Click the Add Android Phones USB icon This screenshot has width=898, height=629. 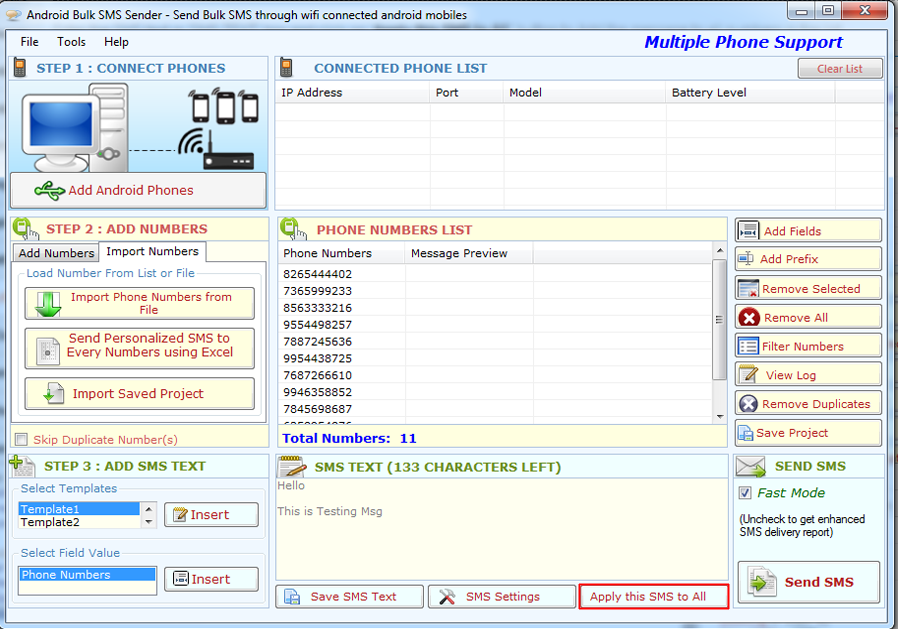tap(49, 190)
